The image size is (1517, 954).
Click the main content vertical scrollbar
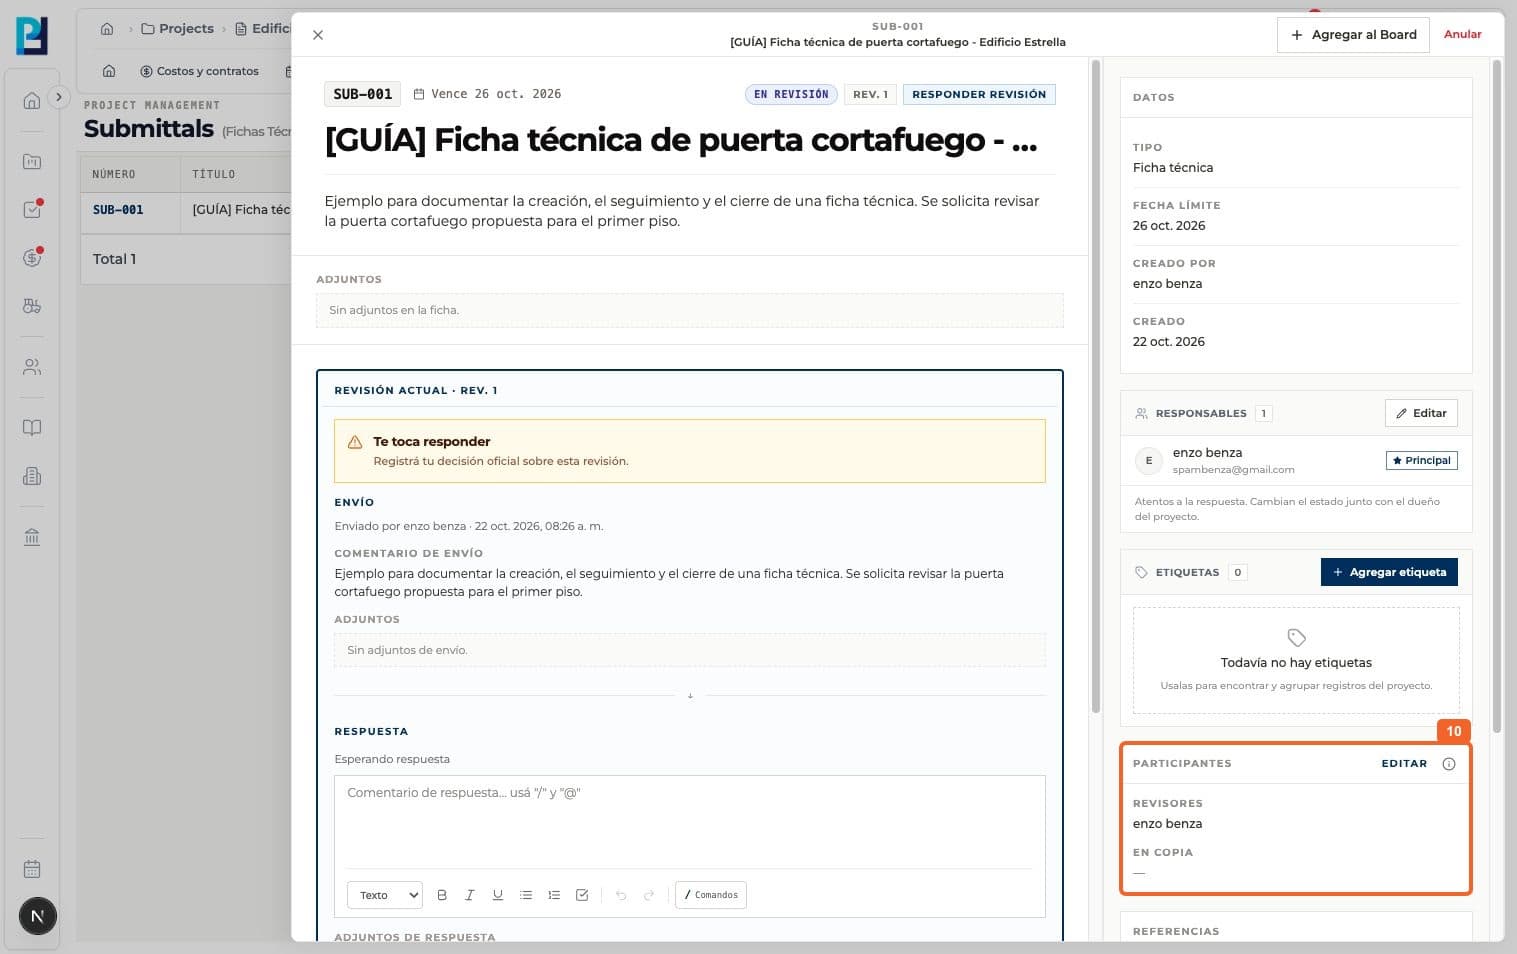1095,387
